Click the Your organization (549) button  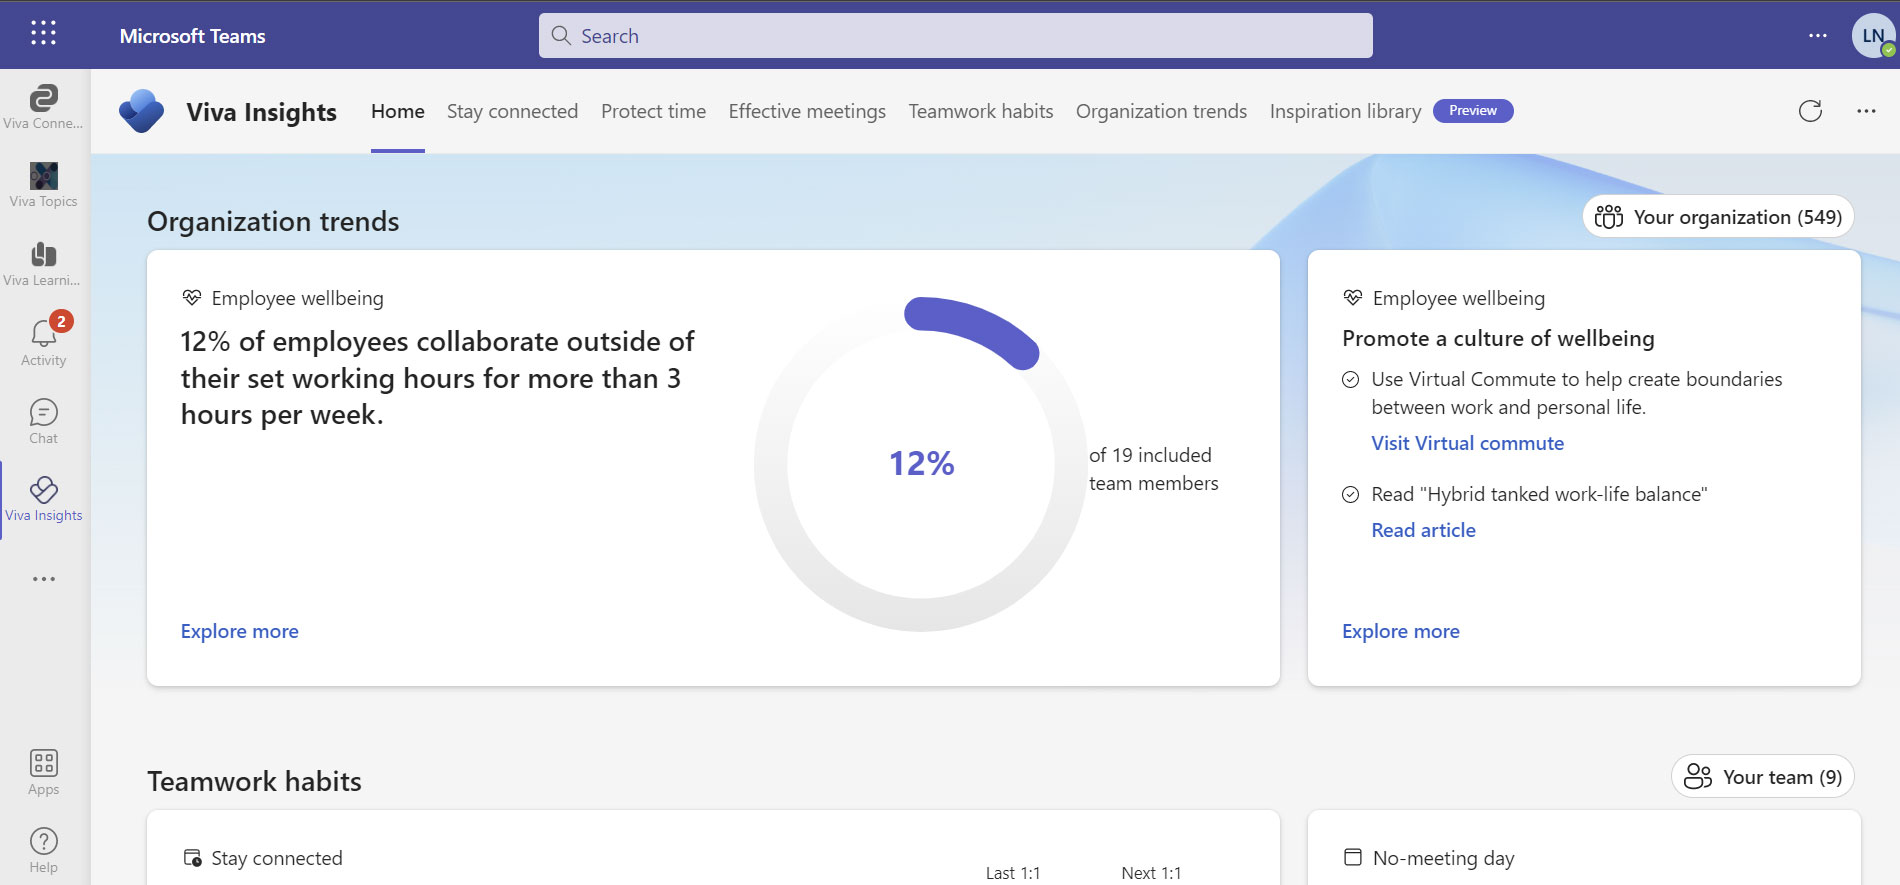1718,217
